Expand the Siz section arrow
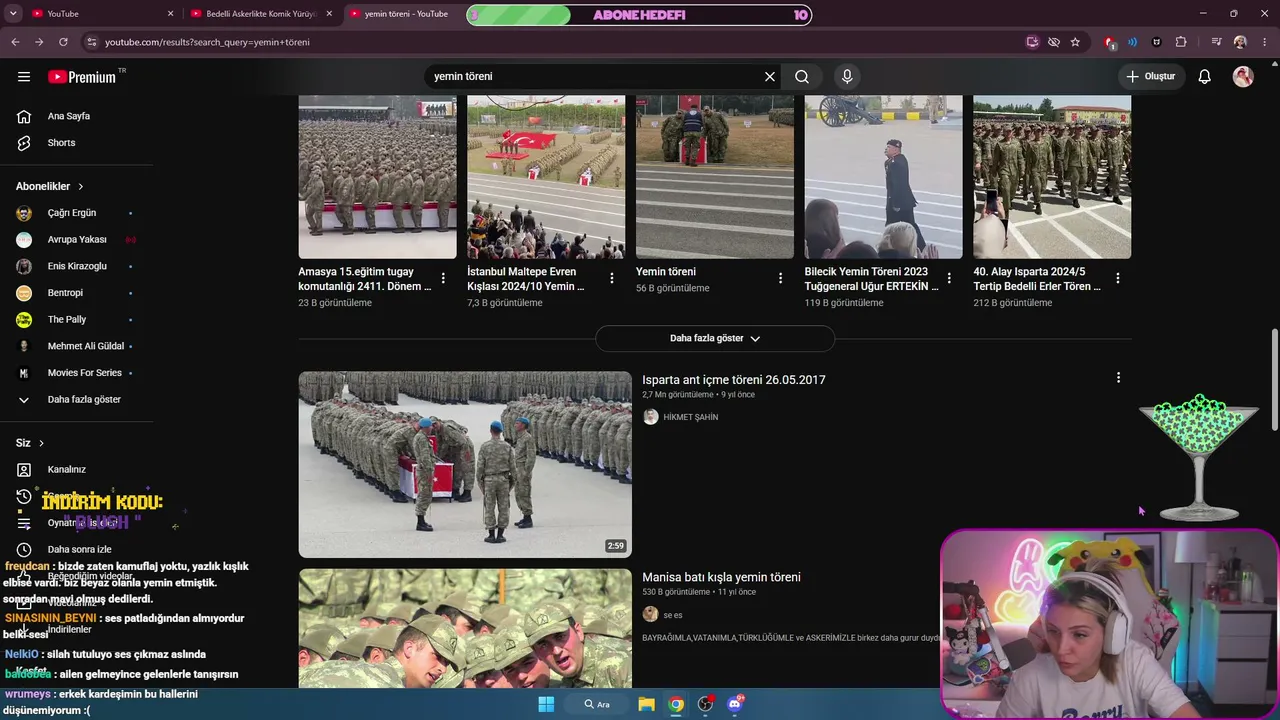1280x720 pixels. (41, 443)
